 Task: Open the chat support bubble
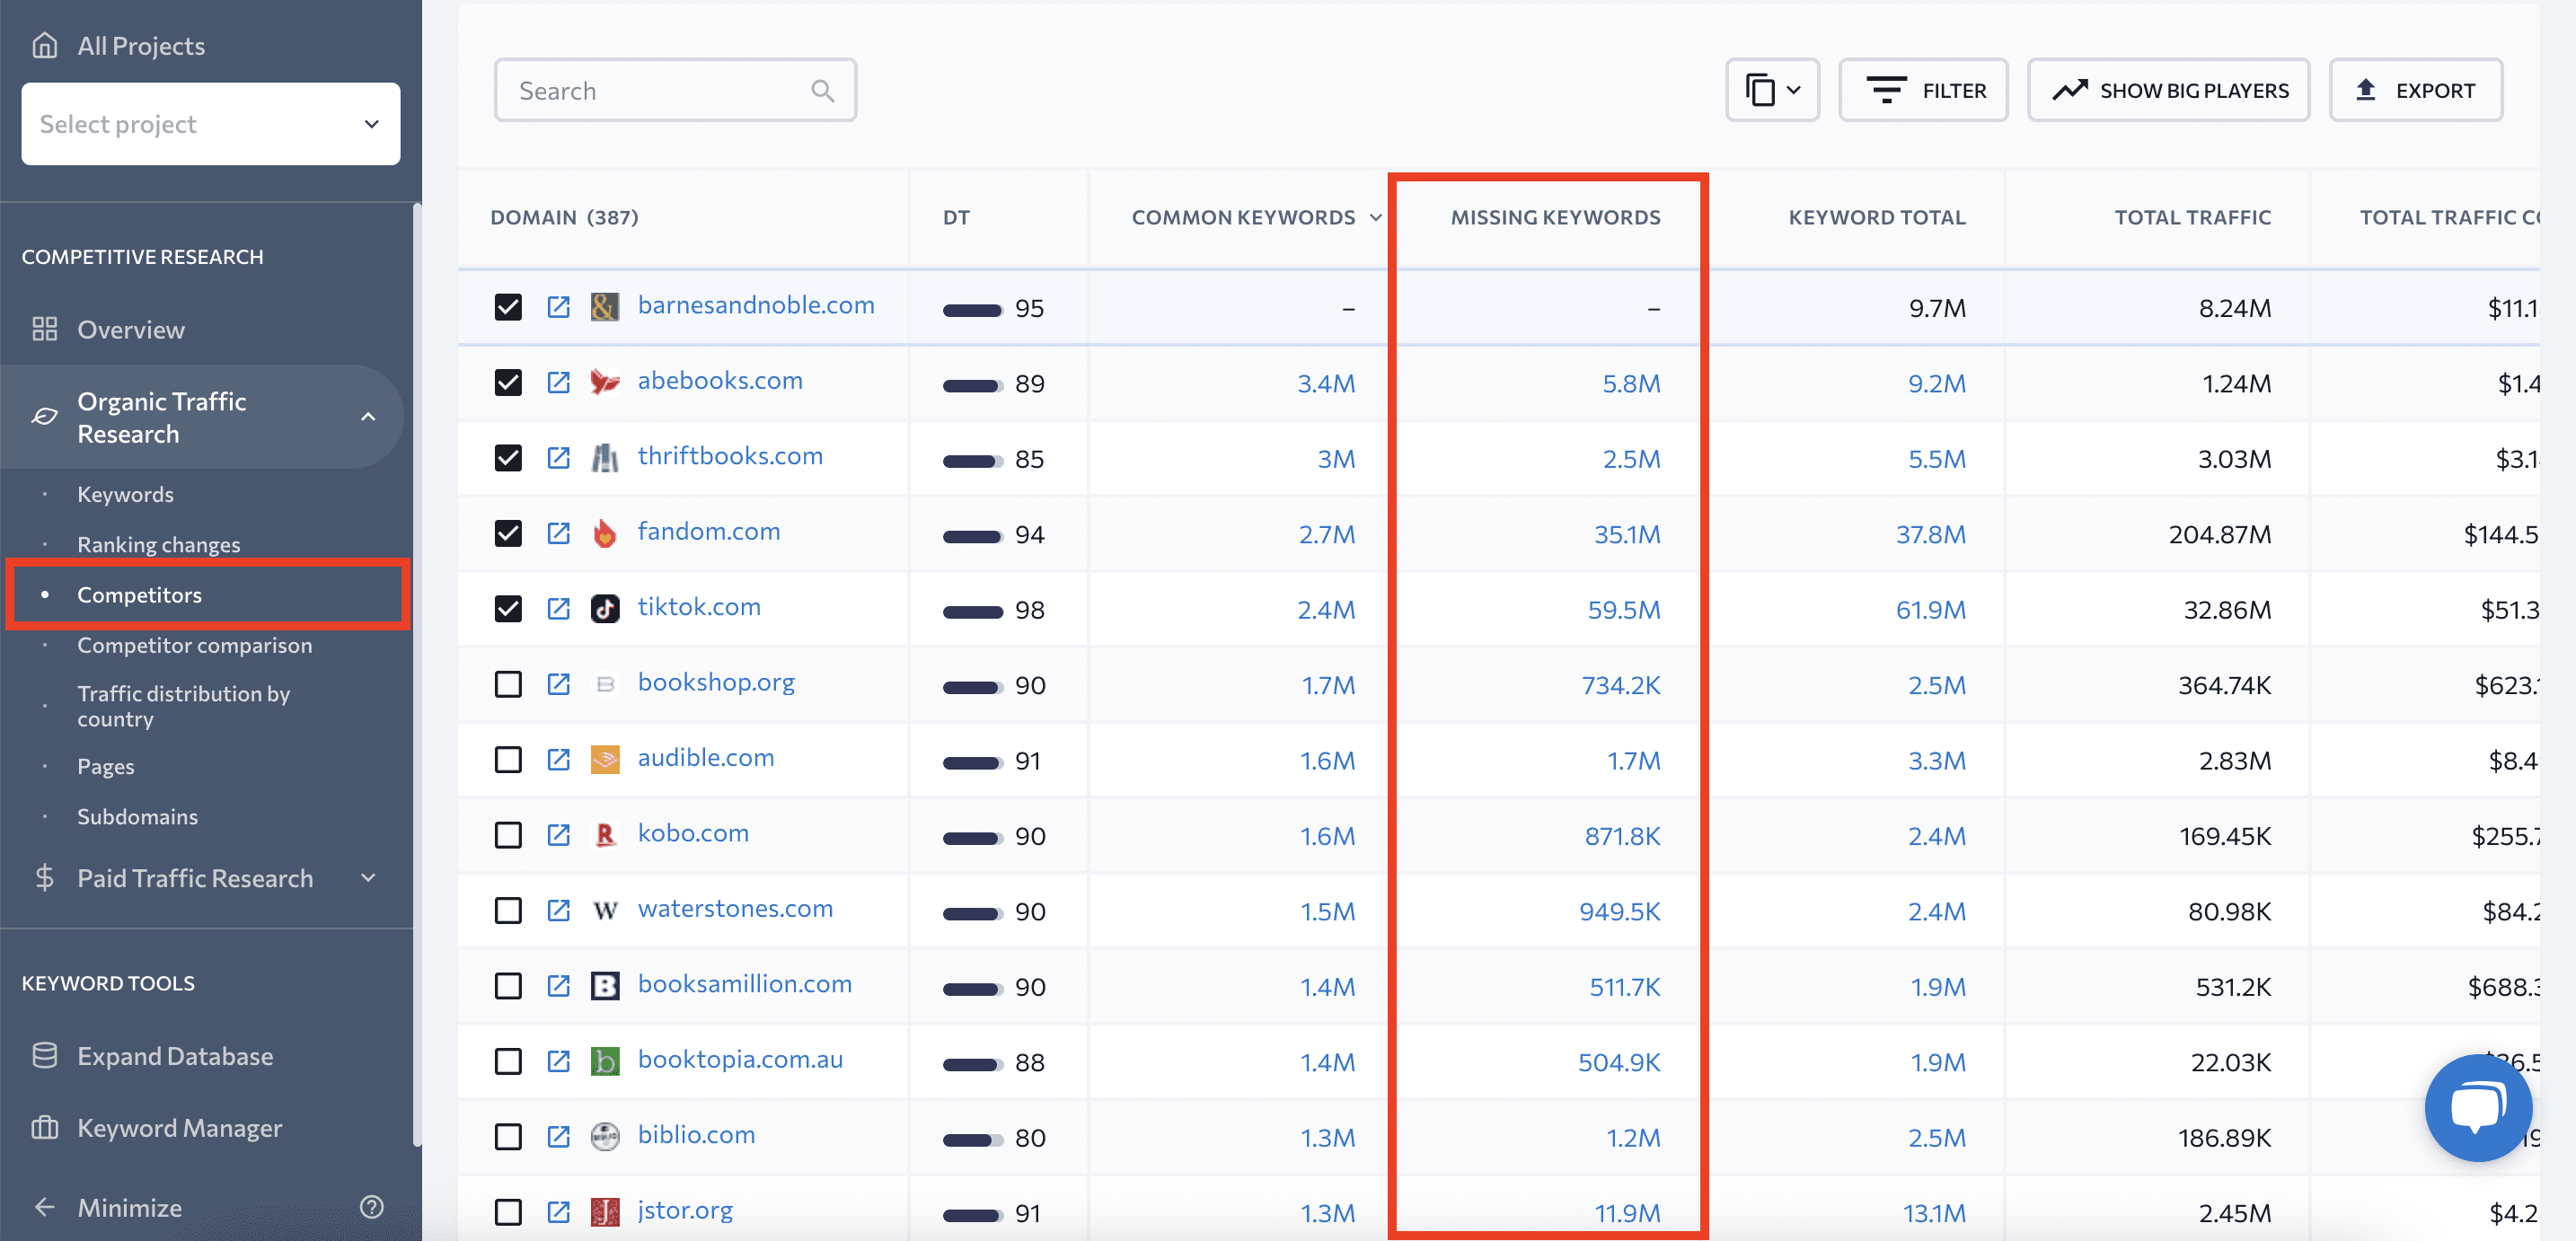pyautogui.click(x=2478, y=1107)
